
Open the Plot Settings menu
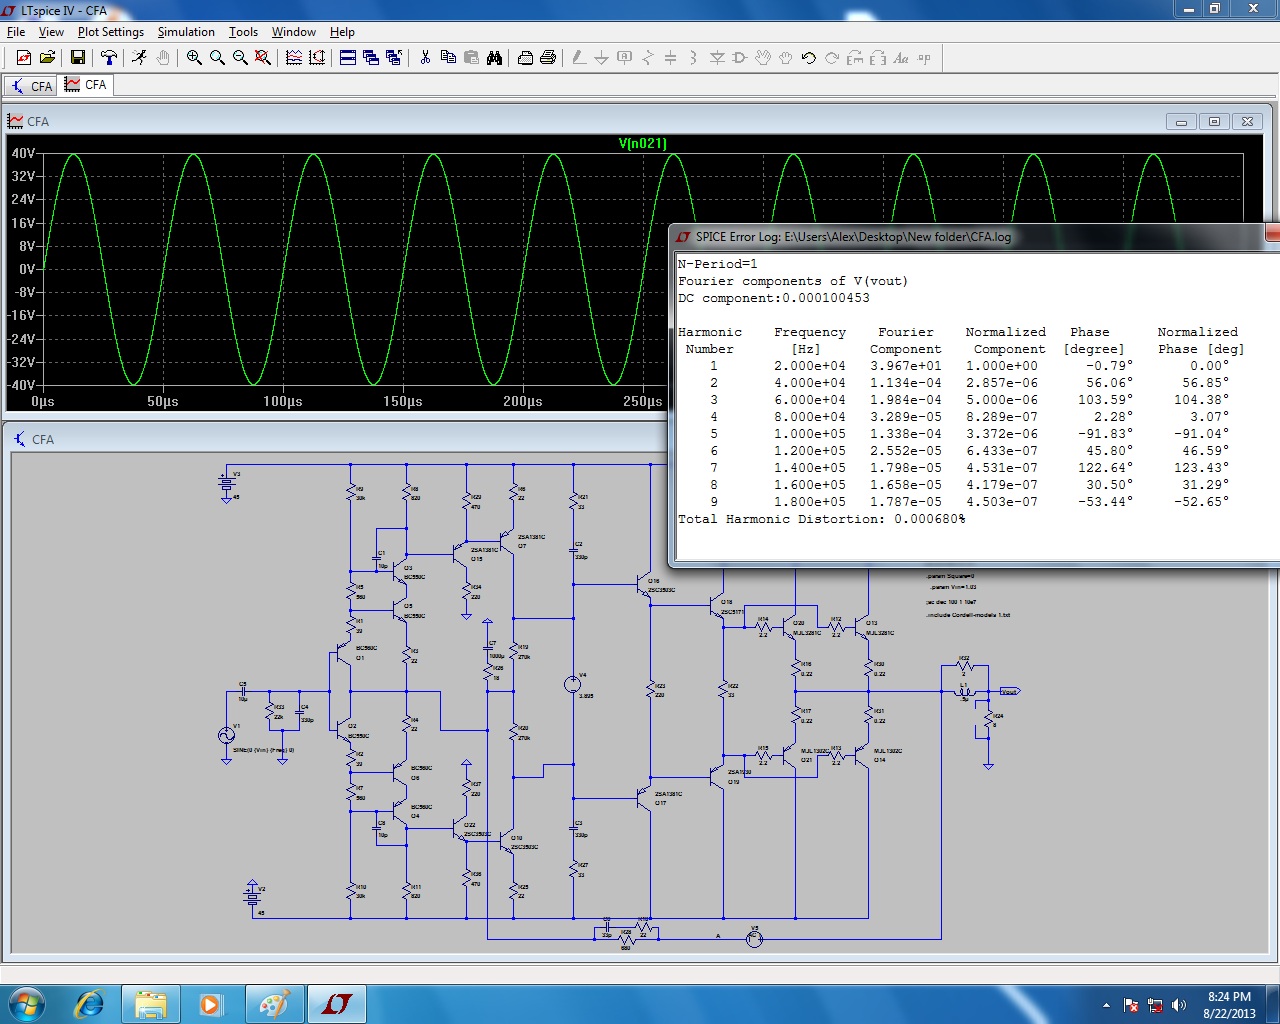[x=111, y=32]
